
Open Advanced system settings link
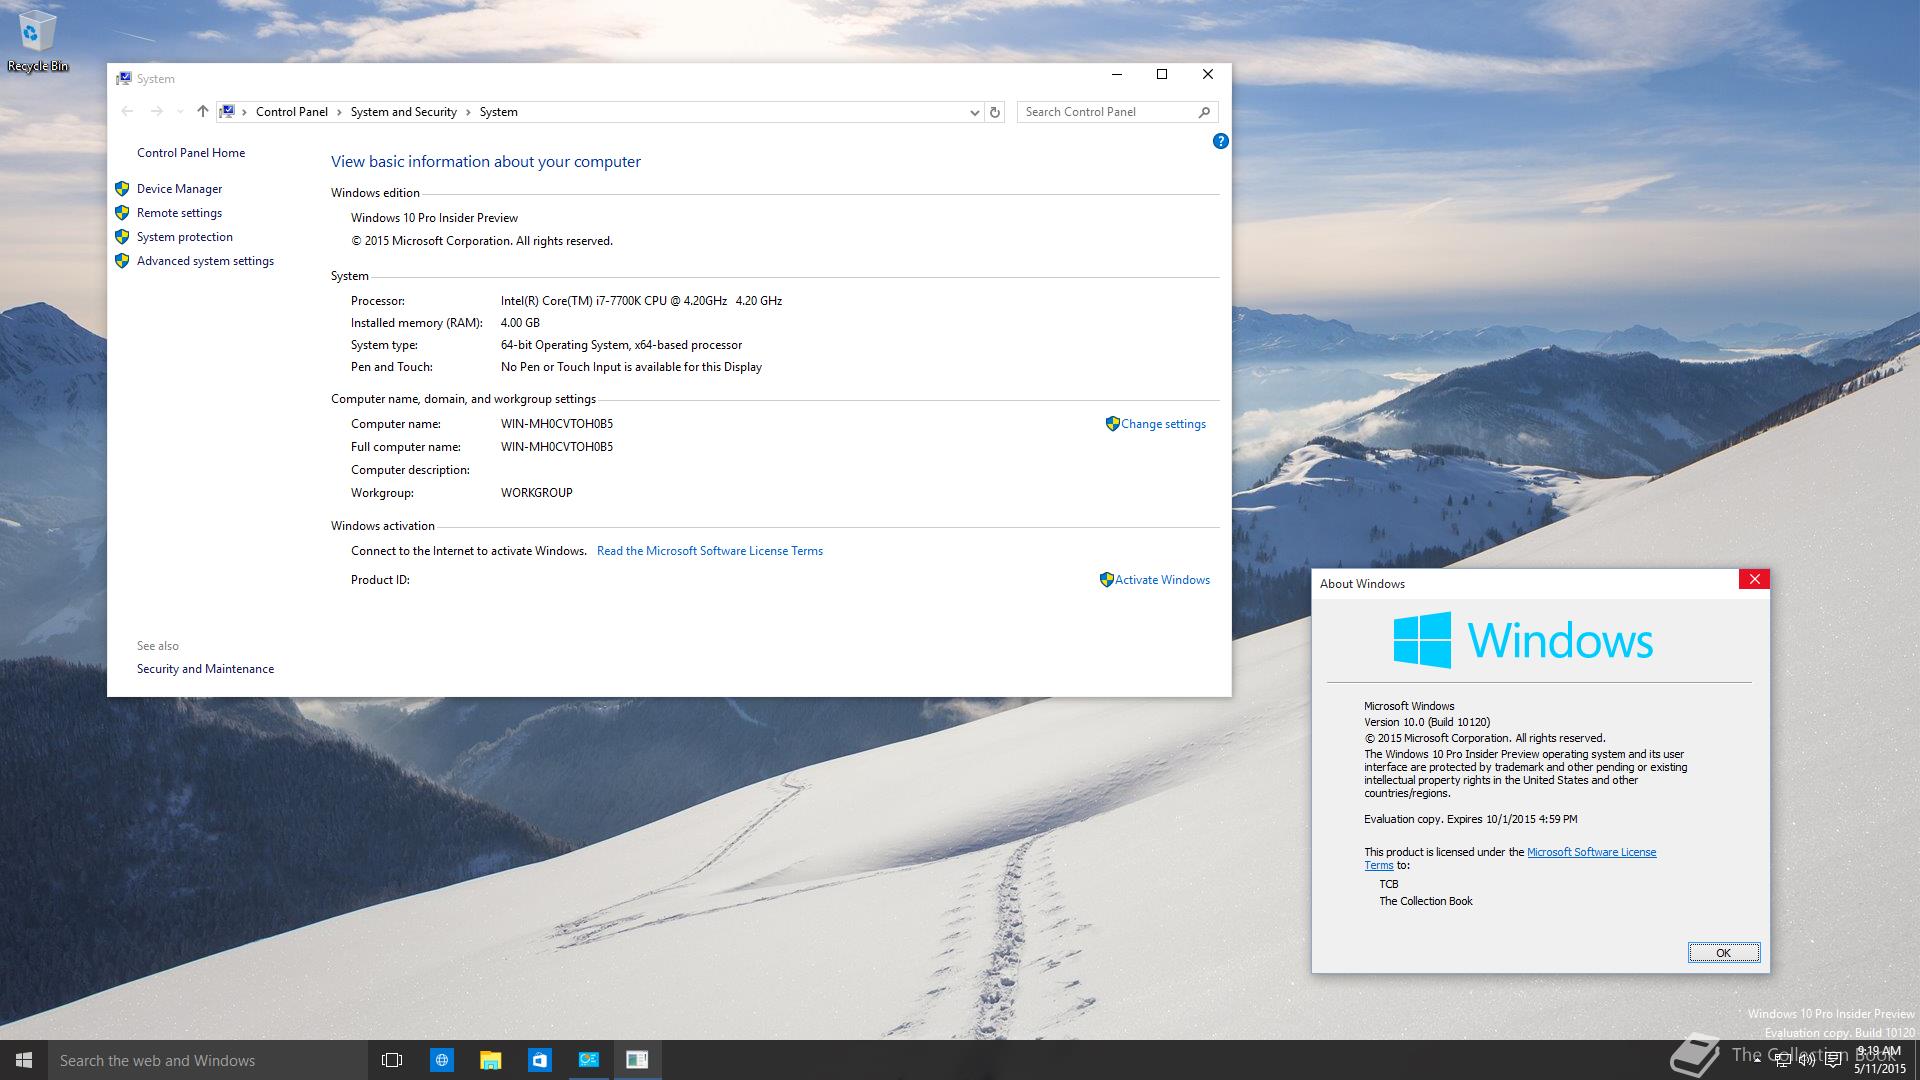pos(205,261)
